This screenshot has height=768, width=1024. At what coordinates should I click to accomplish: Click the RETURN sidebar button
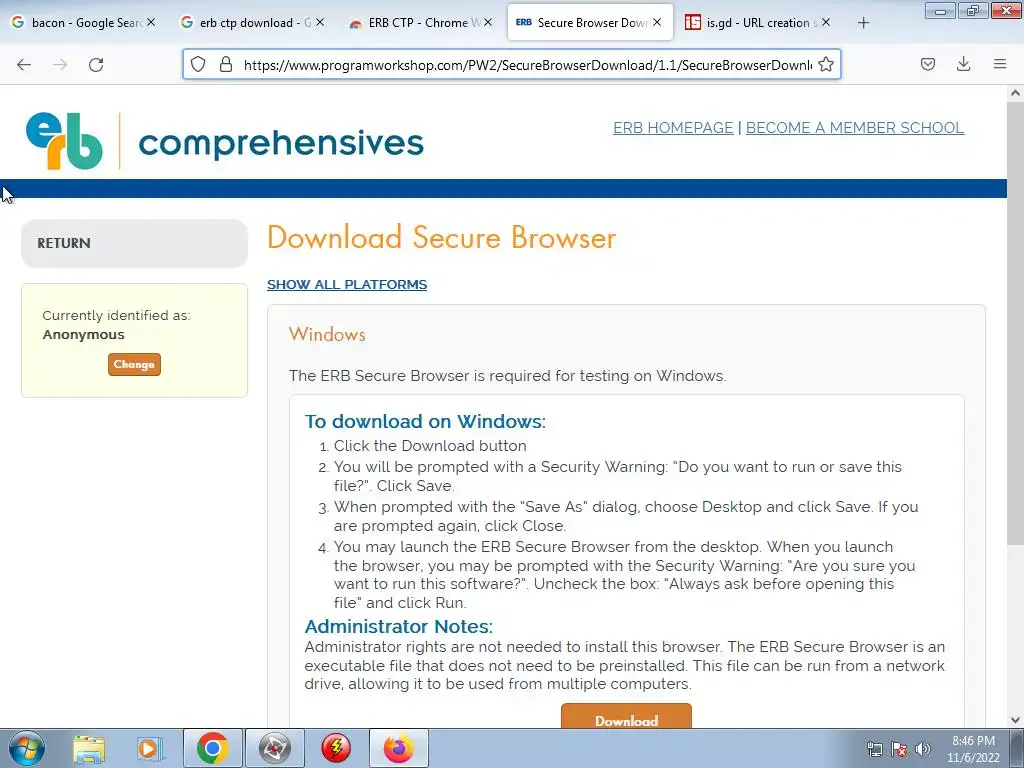pos(135,243)
